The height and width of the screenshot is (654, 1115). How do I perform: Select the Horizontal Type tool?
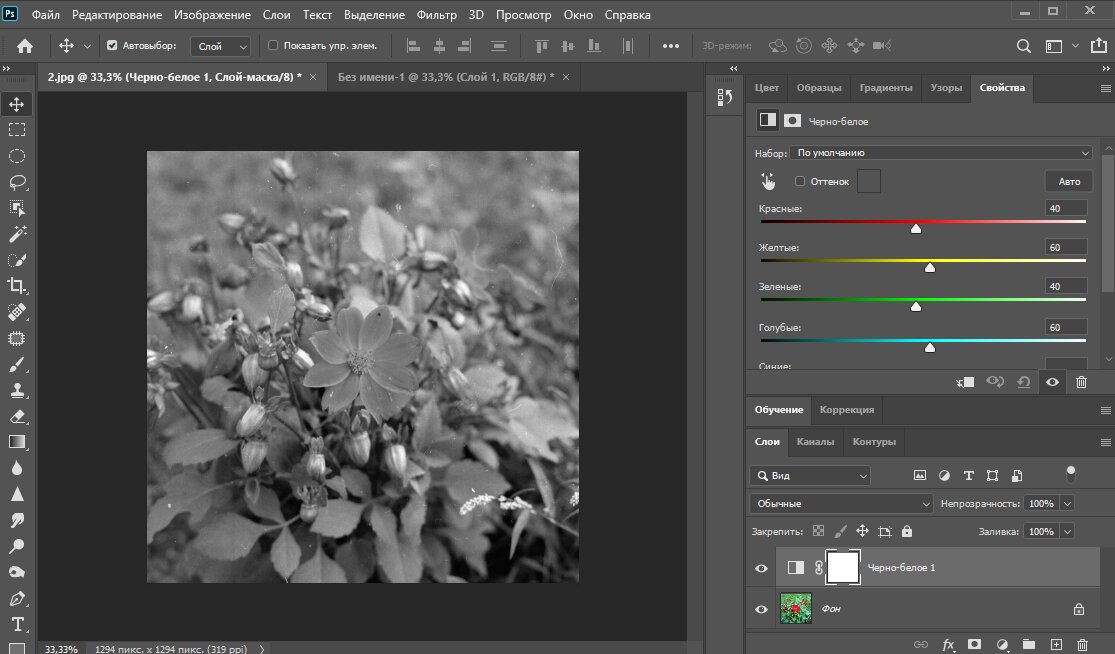click(x=16, y=624)
